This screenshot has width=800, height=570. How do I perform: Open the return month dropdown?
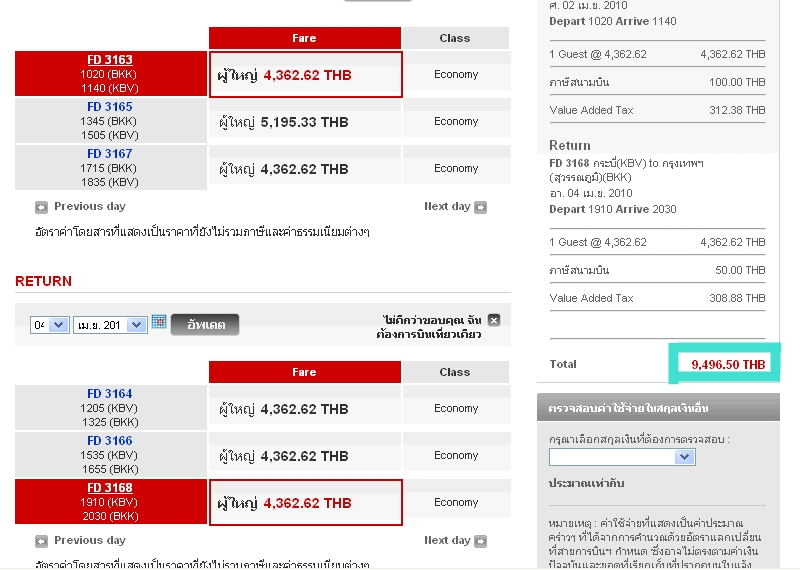[x=110, y=325]
